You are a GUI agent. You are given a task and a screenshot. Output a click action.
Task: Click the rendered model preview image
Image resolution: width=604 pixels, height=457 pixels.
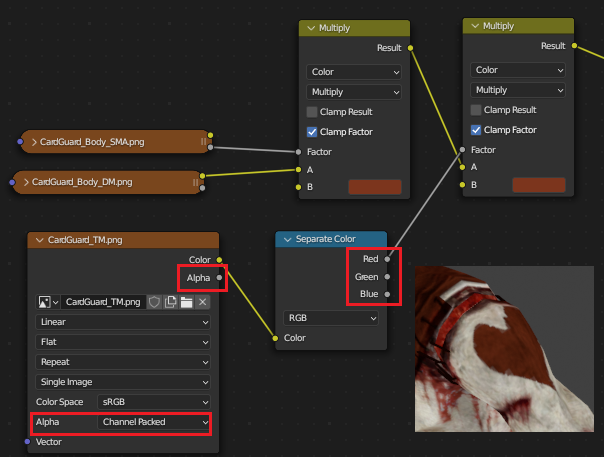tap(504, 349)
